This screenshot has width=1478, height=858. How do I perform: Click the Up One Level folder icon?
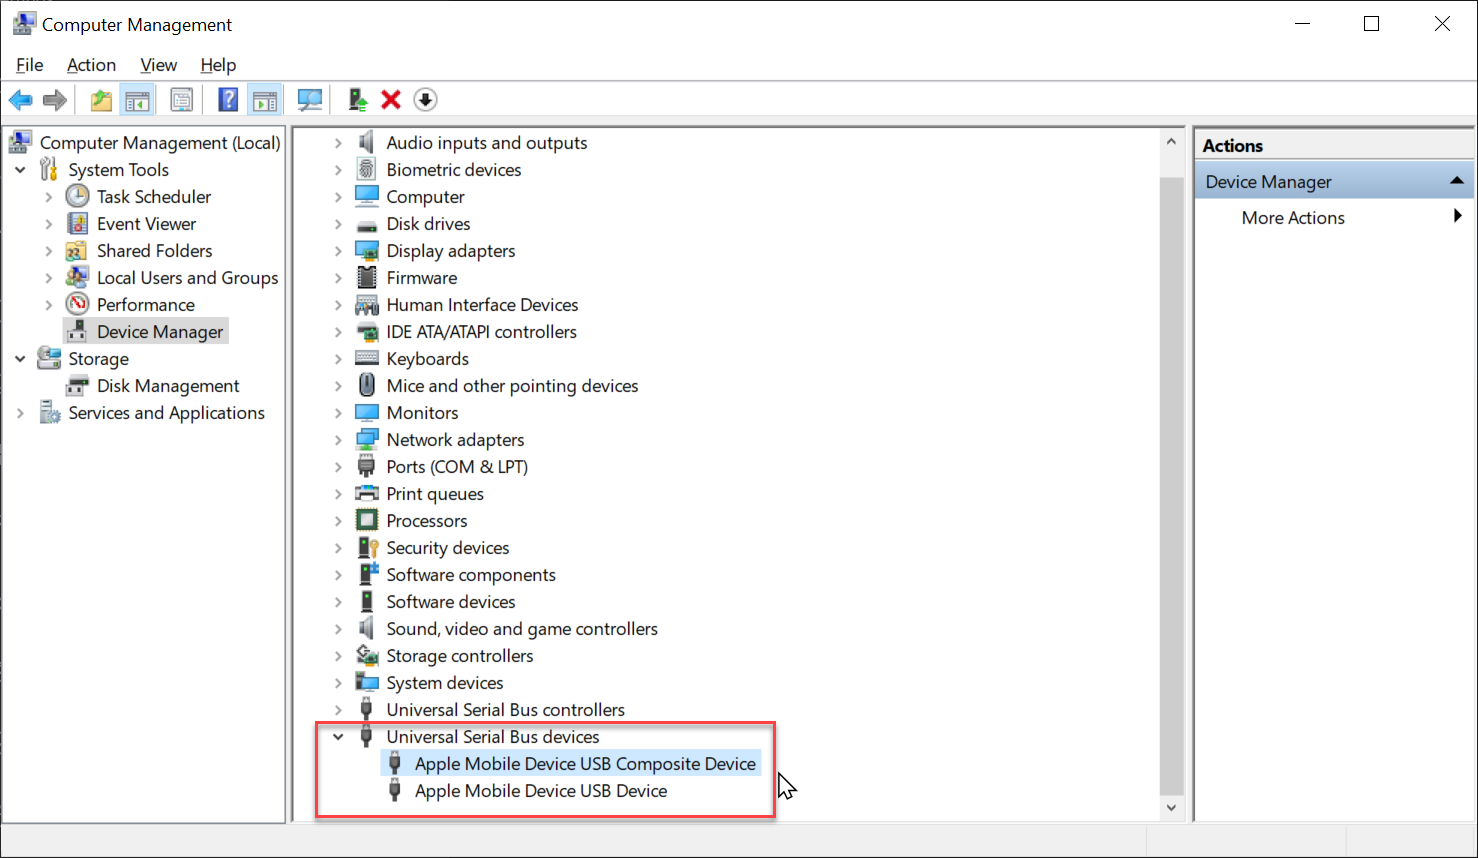coord(101,100)
